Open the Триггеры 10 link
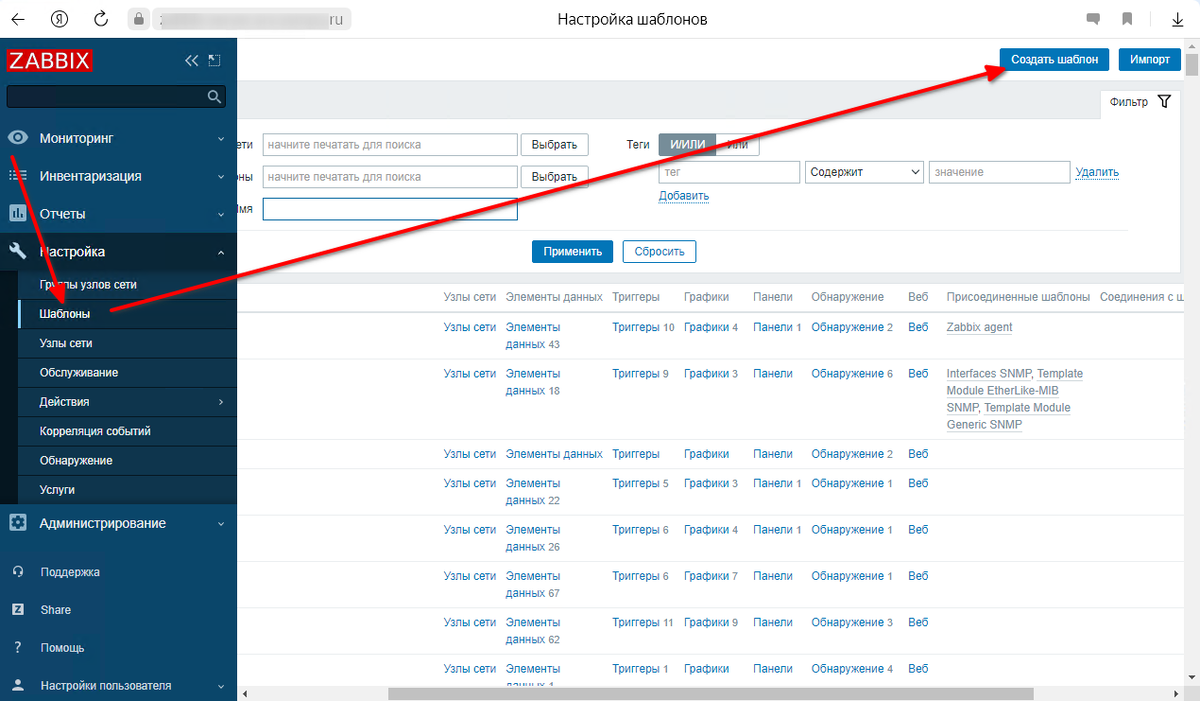The image size is (1200, 701). pos(643,327)
